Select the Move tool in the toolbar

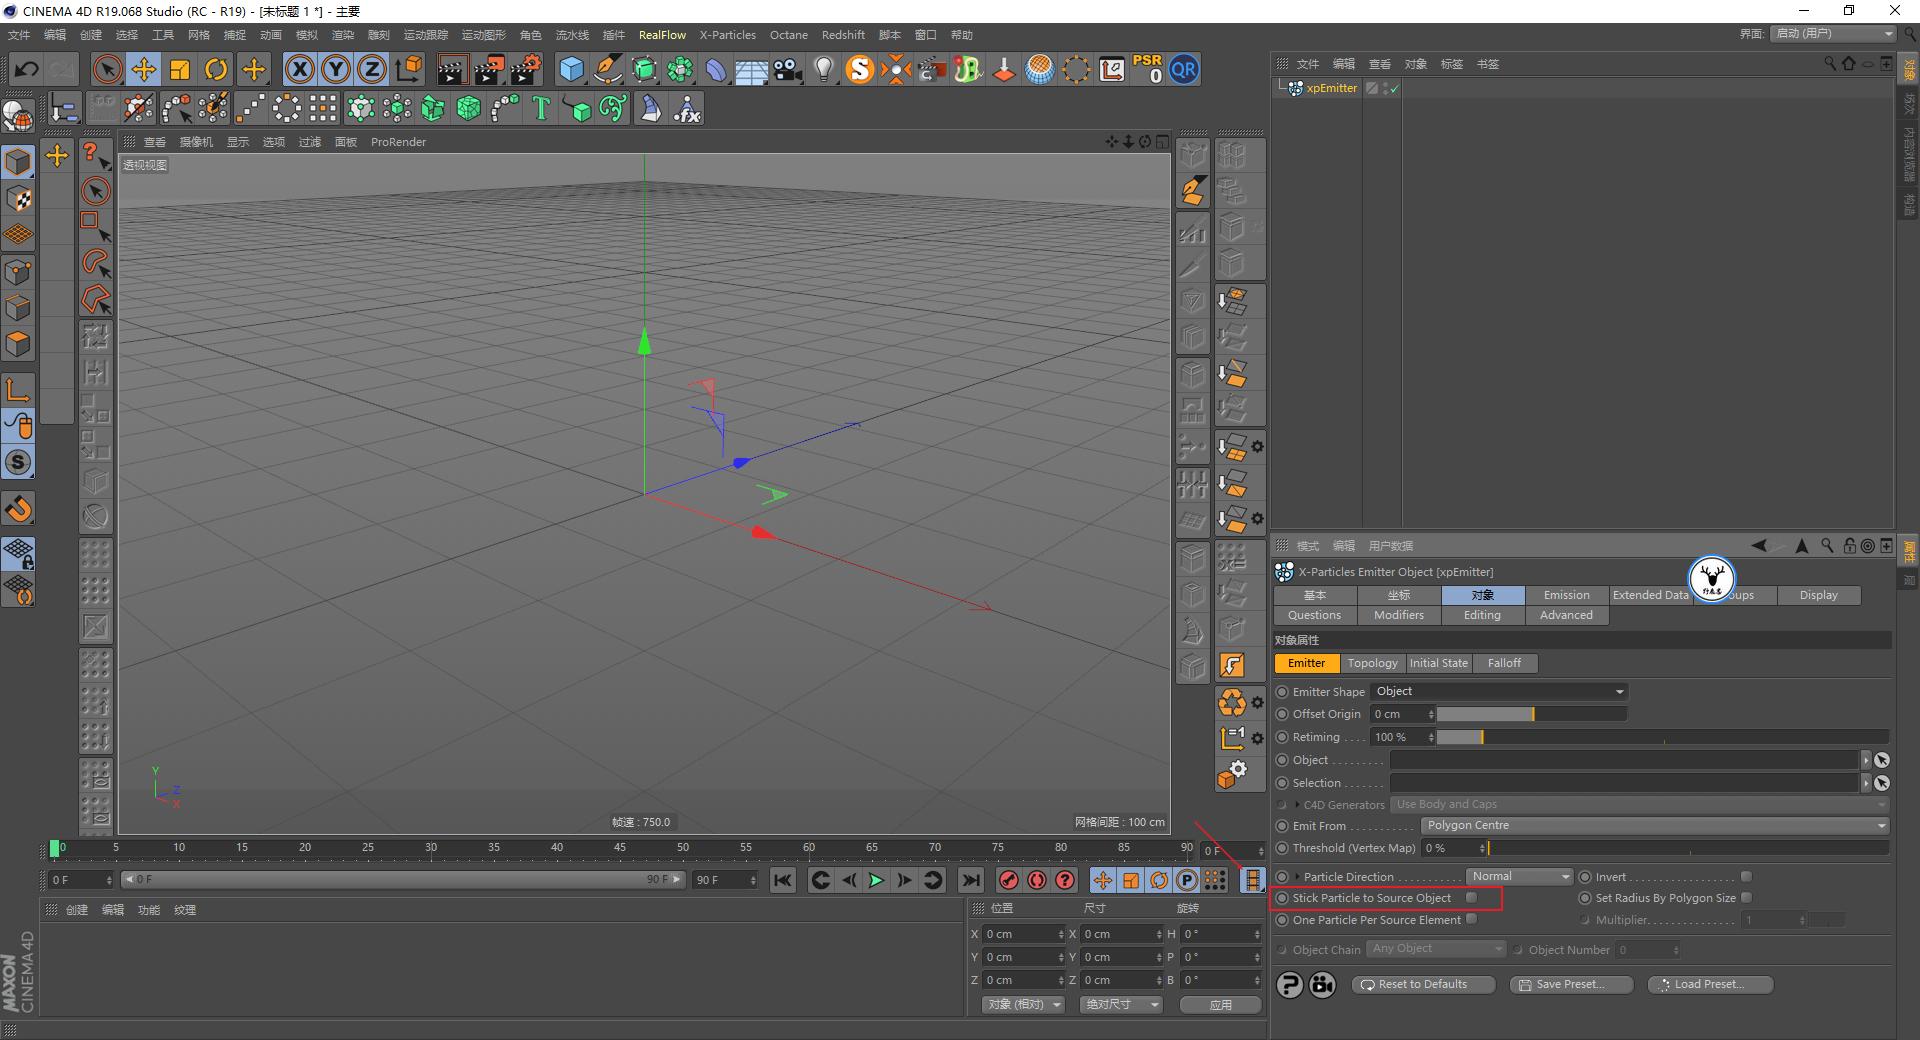[144, 69]
